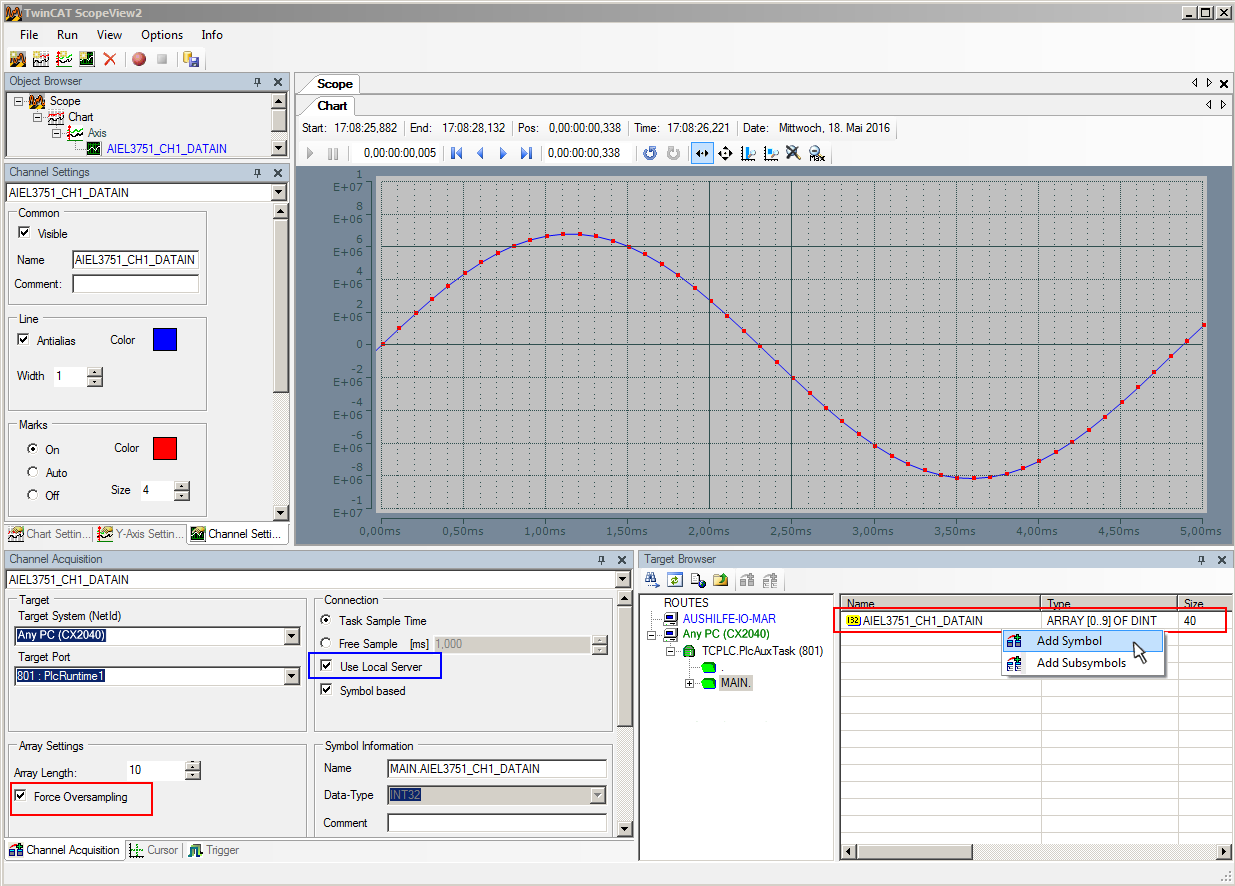Viewport: 1235px width, 886px height.
Task: Toggle the Use Local Server checkbox
Action: tap(326, 666)
